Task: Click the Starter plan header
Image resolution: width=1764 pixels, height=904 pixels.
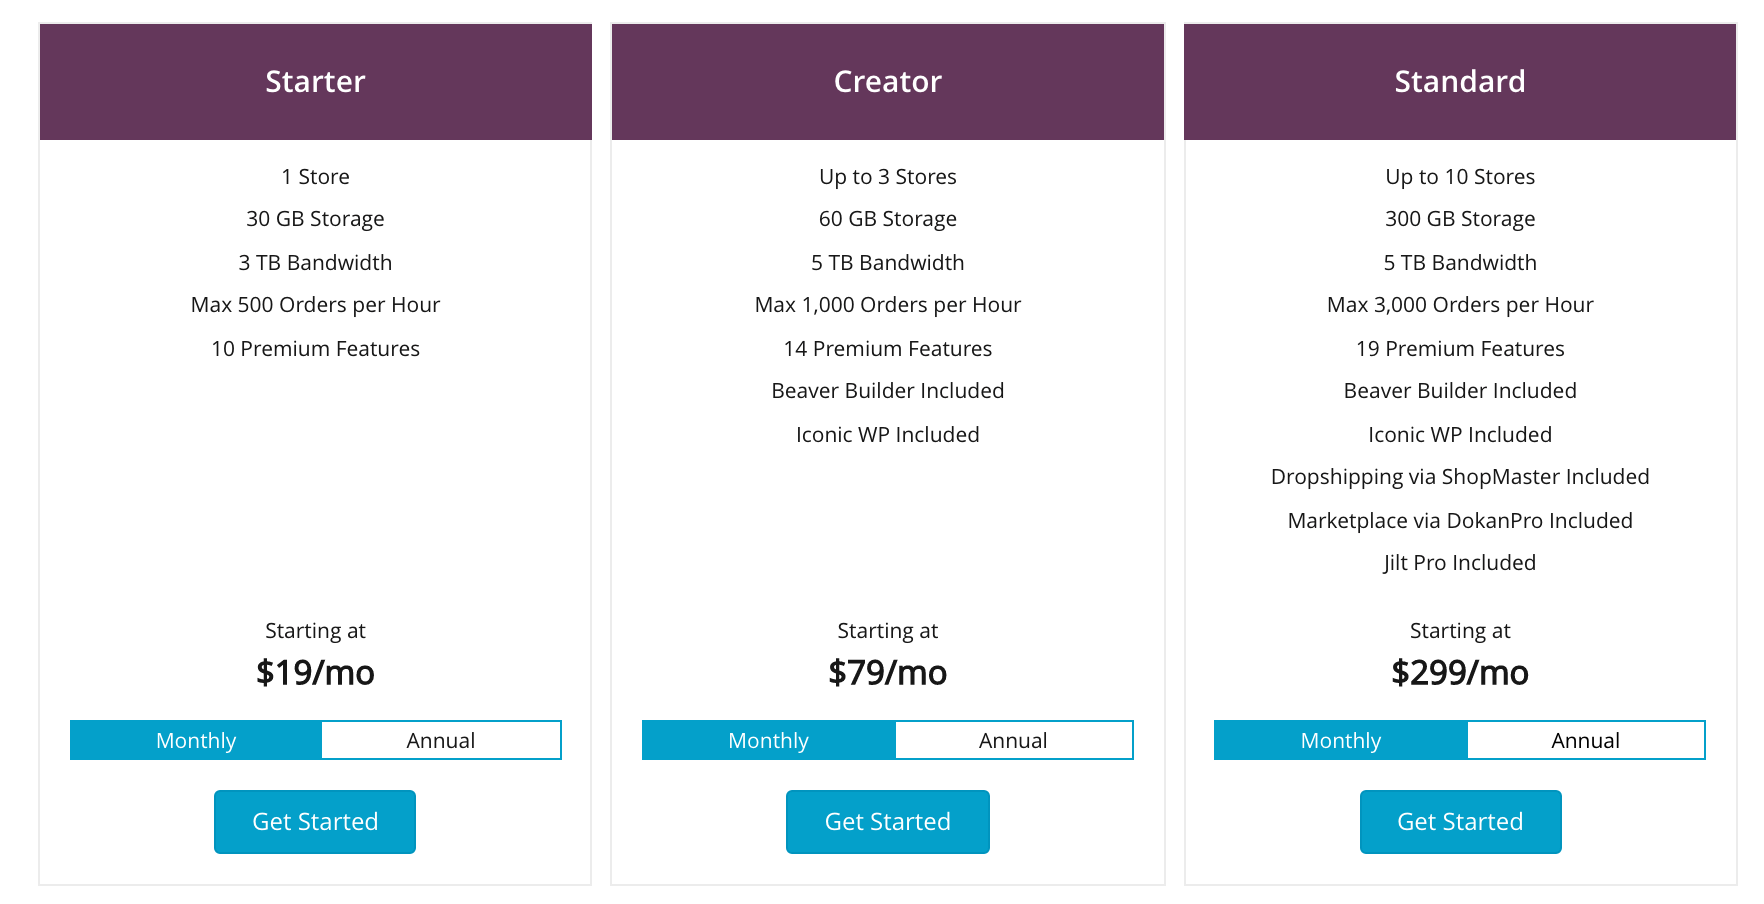Action: [315, 81]
